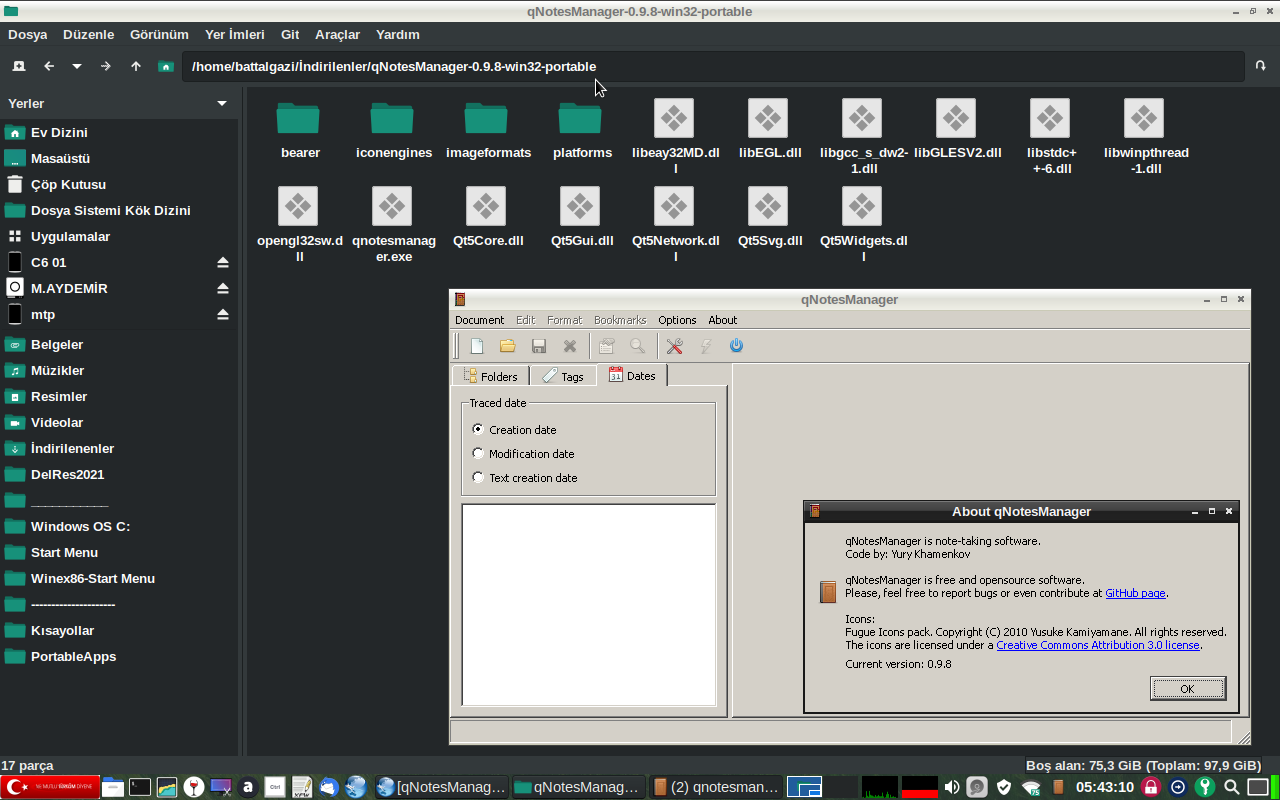Viewport: 1280px width, 800px height.
Task: Click the new tab icon in file manager toolbar
Action: pos(19,66)
